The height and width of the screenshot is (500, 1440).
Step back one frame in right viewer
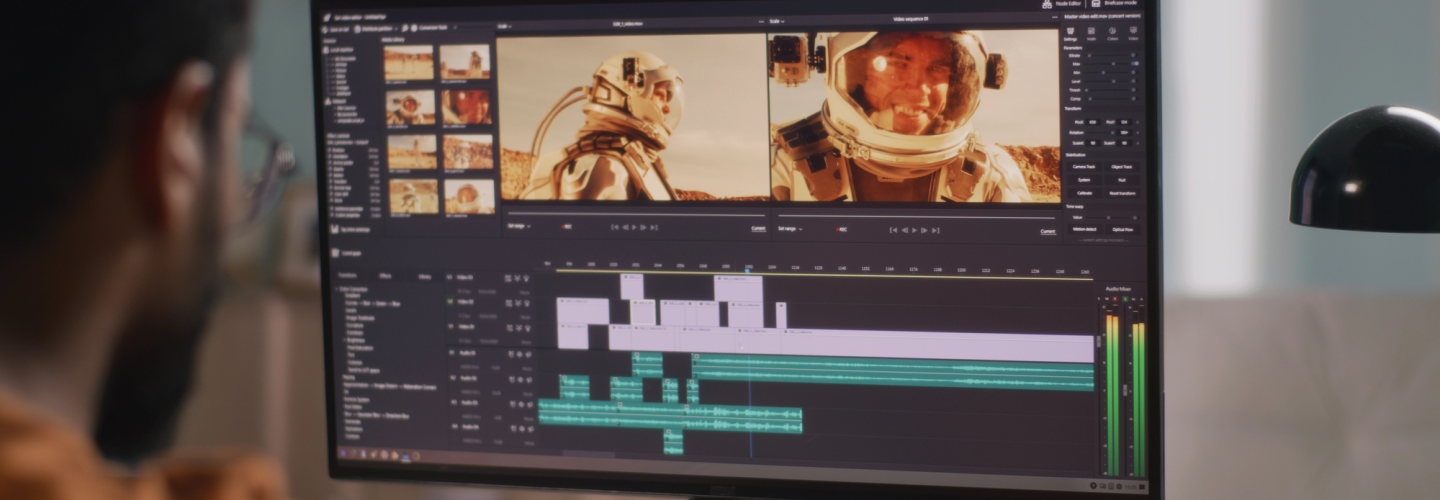(x=905, y=230)
